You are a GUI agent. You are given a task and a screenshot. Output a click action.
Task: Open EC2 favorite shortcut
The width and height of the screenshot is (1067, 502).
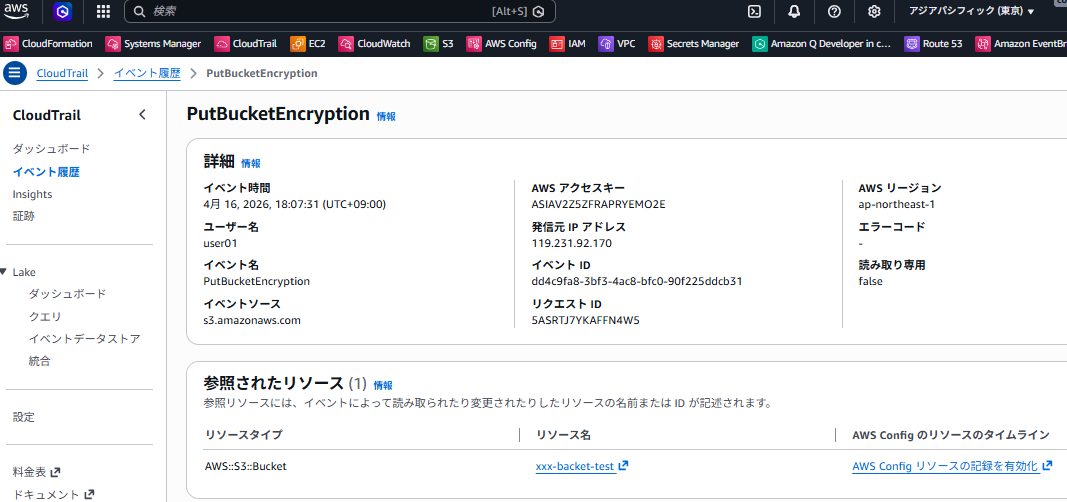pos(308,44)
